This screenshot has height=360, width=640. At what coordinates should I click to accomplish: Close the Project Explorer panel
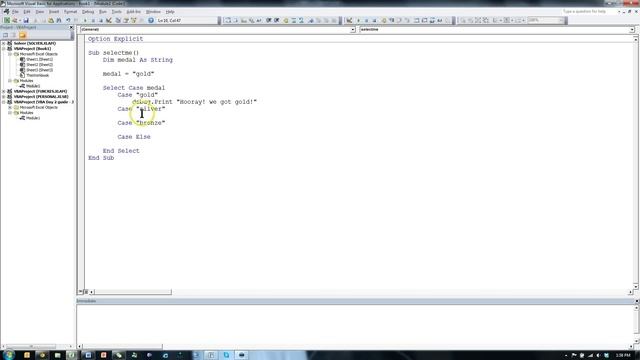[x=71, y=27]
